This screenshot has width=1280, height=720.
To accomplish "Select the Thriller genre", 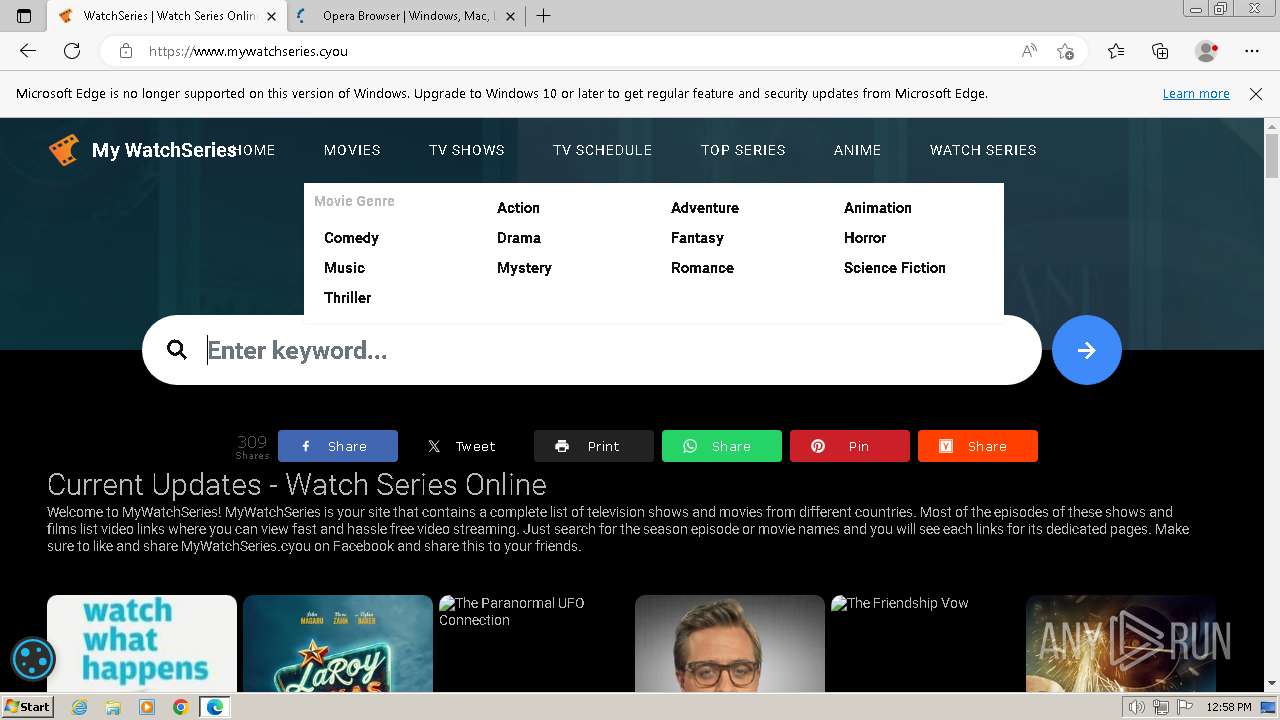I will 347,298.
